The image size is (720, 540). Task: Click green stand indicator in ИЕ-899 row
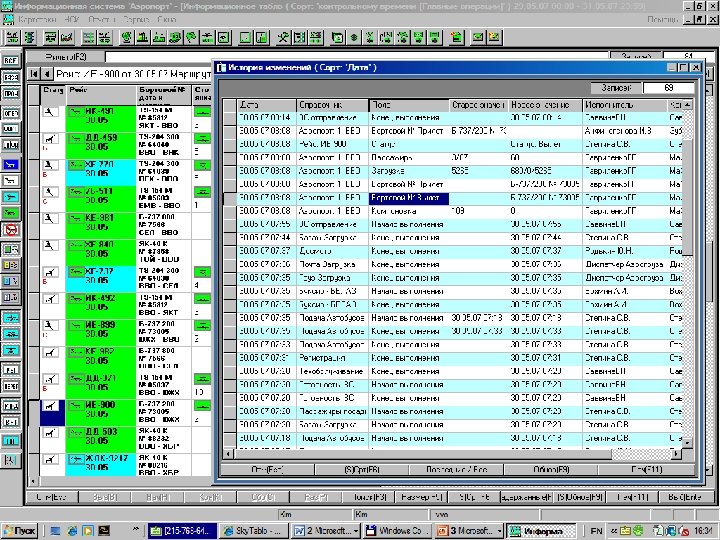[x=202, y=326]
